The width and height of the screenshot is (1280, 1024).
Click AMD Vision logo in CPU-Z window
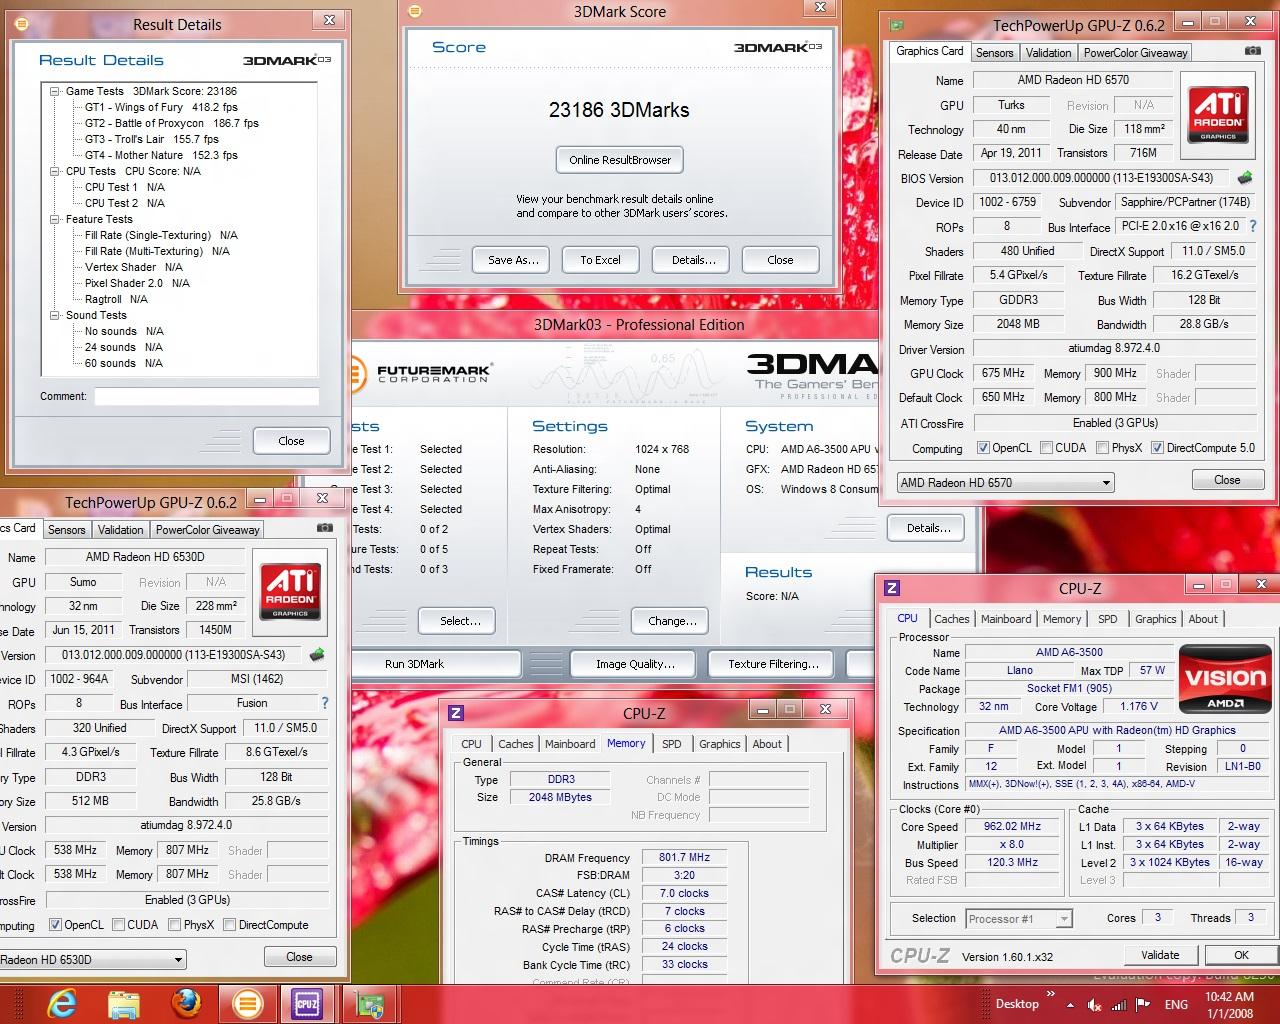[x=1225, y=680]
